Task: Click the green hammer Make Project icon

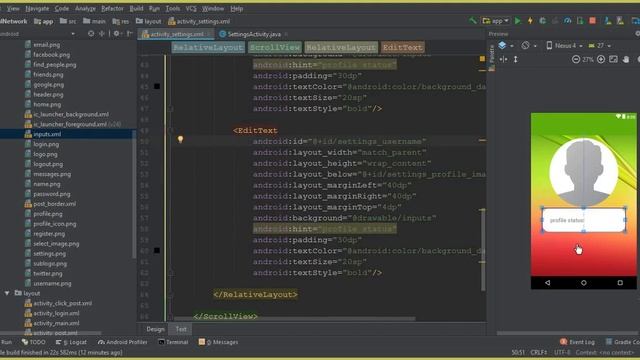Action: click(473, 20)
